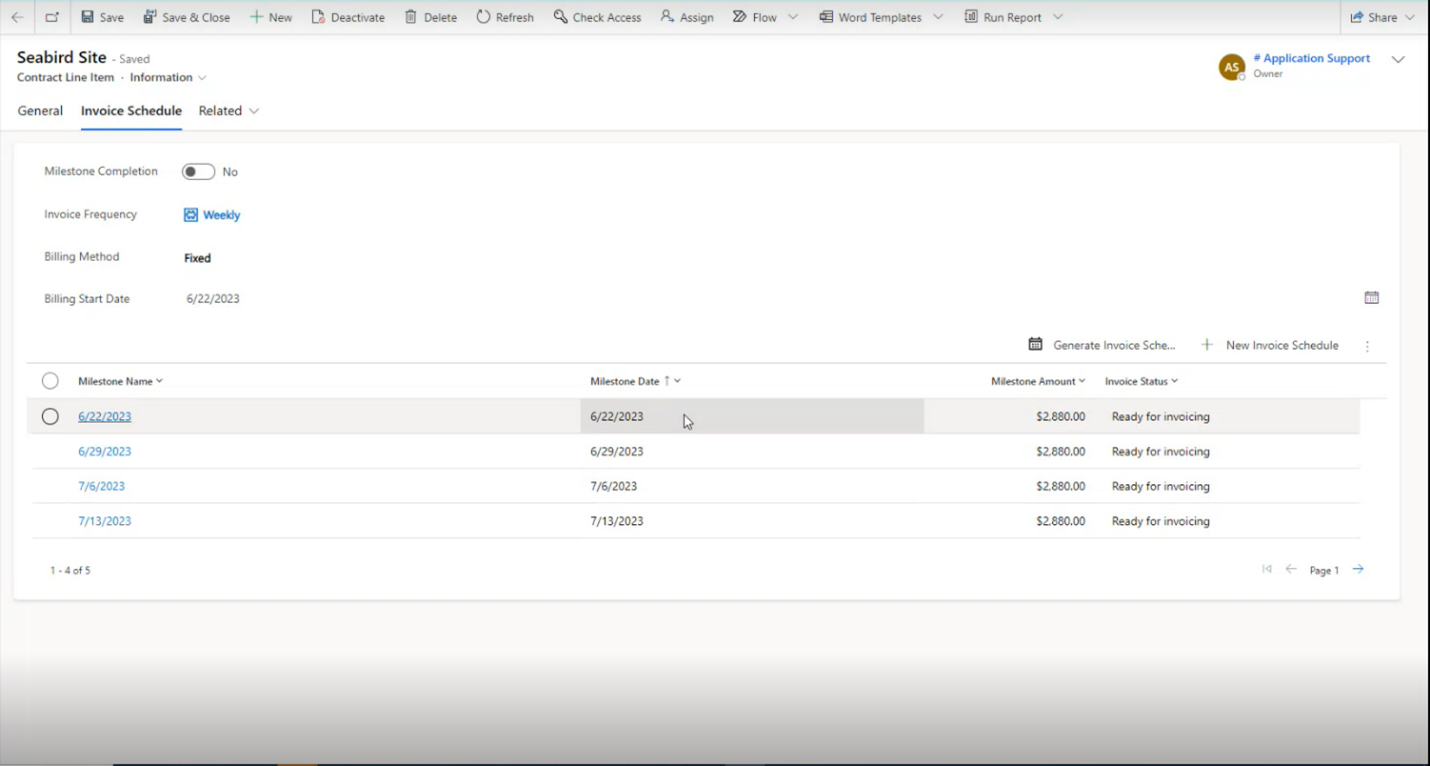
Task: Select all rows using header circle
Action: pos(50,381)
